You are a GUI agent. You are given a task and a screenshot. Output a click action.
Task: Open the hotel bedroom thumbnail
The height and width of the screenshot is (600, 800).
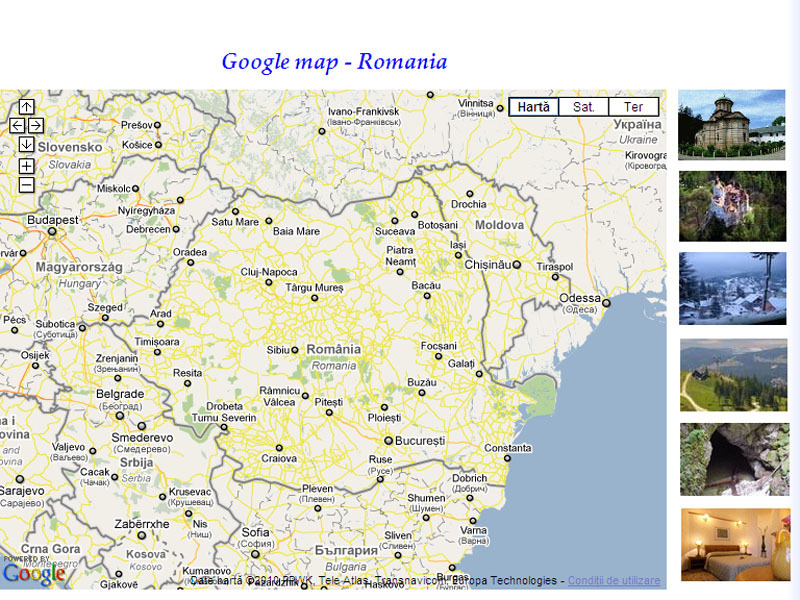[736, 544]
